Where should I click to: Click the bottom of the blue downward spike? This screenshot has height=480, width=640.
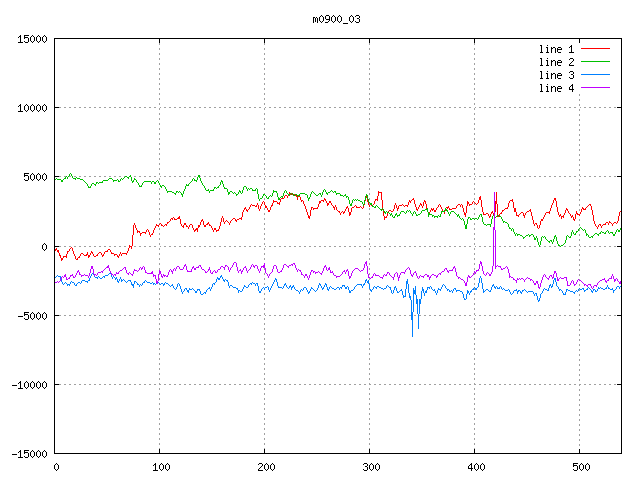412,336
